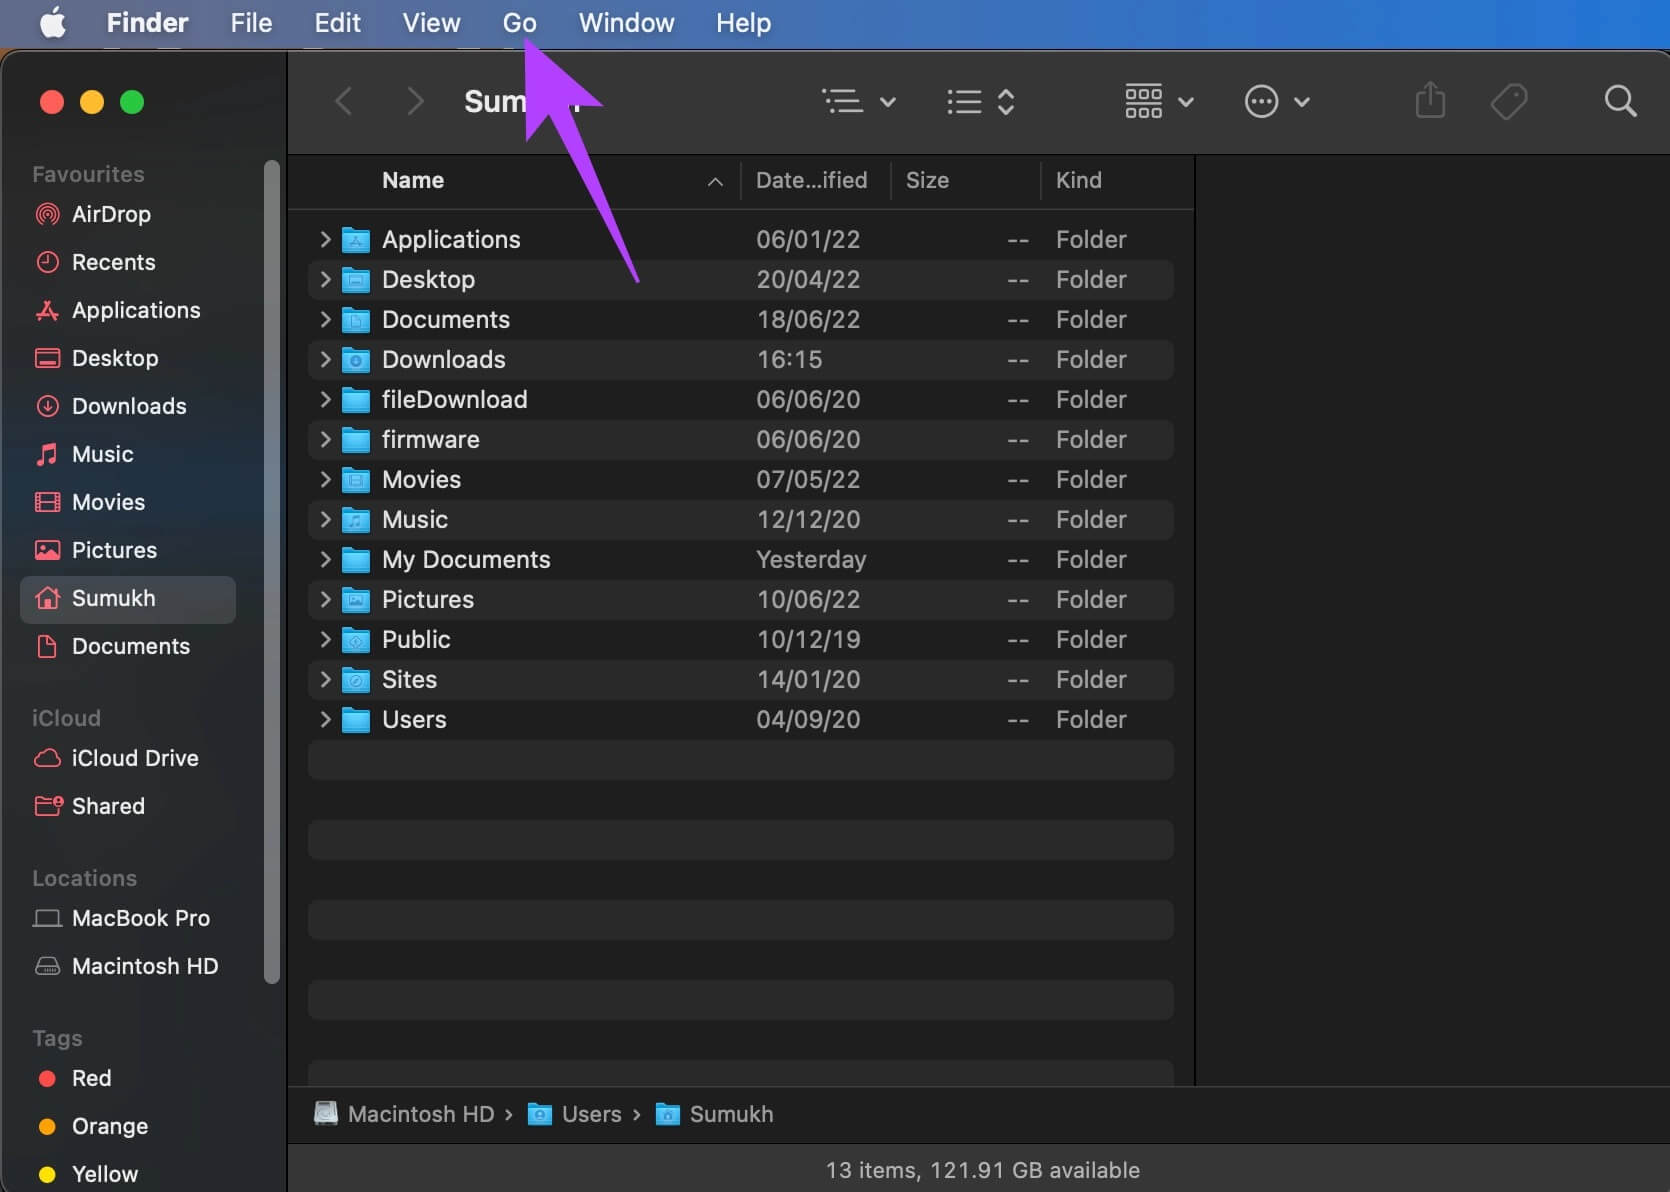
Task: Click the Tags icon in toolbar
Action: pos(1508,101)
